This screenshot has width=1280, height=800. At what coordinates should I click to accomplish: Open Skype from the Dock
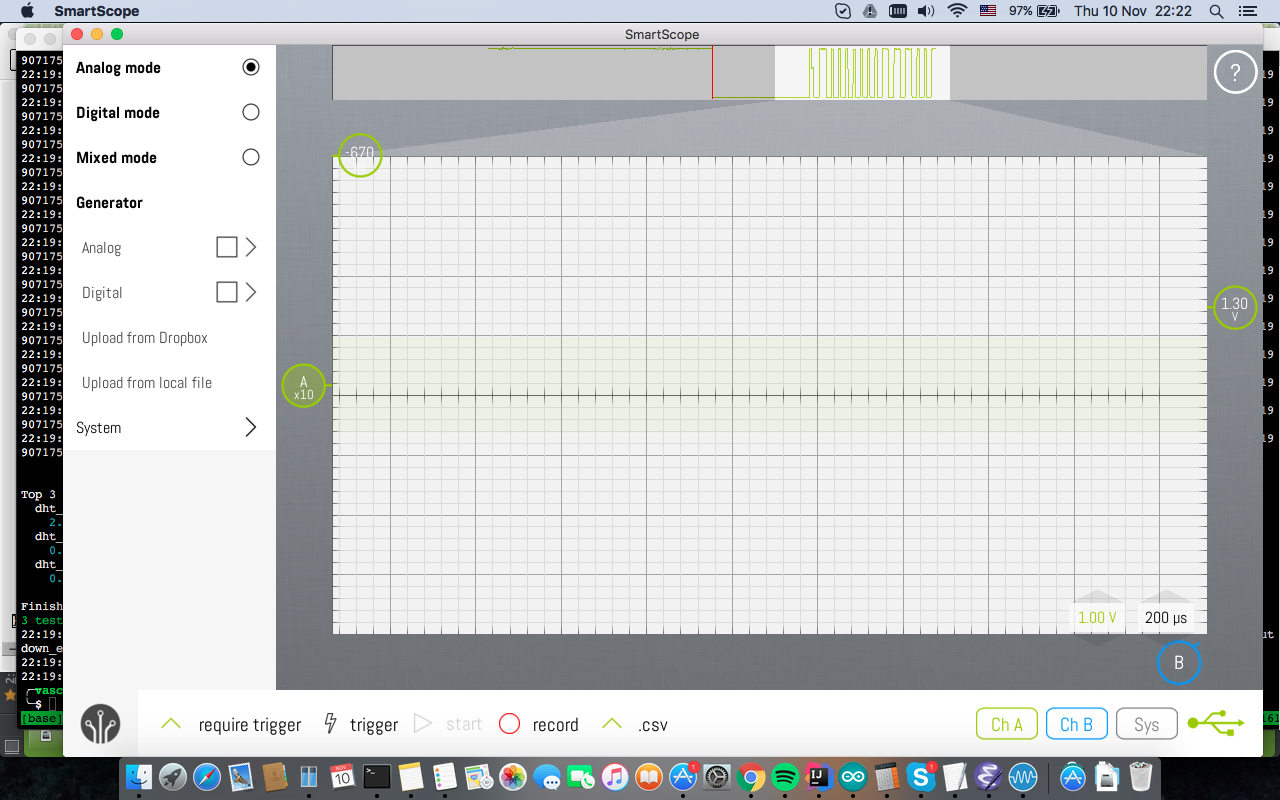tap(921, 776)
